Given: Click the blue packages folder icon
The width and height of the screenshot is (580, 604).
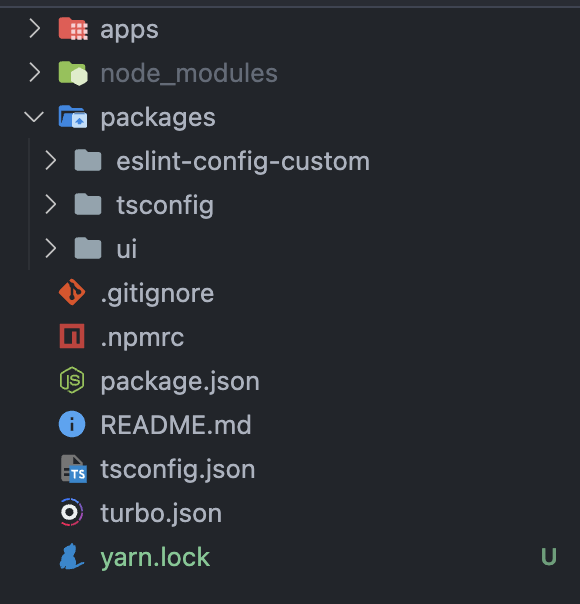Looking at the screenshot, I should pos(73,117).
